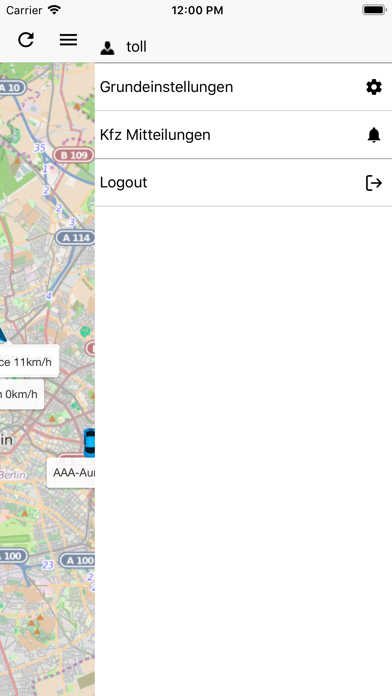
Task: Click the notification bell icon
Action: [x=374, y=135]
